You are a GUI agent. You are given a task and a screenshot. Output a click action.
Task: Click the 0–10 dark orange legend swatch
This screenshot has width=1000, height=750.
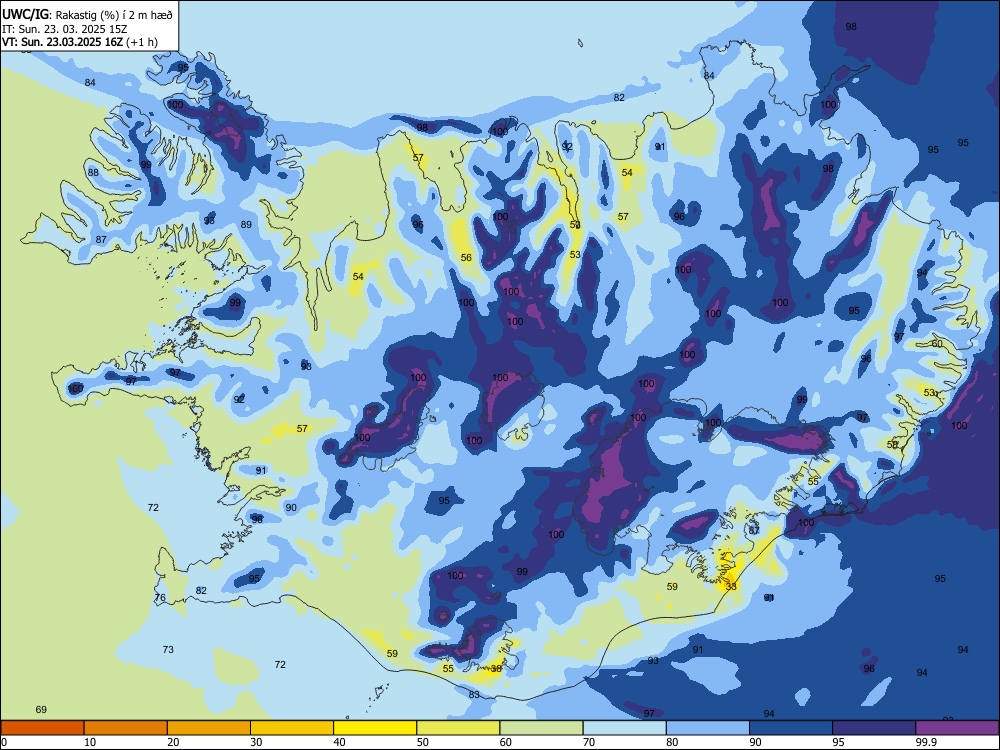pyautogui.click(x=42, y=728)
